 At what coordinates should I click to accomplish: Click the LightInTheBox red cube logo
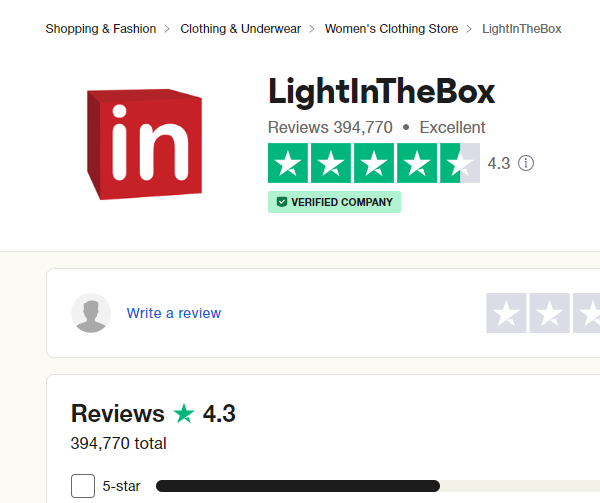tap(144, 144)
